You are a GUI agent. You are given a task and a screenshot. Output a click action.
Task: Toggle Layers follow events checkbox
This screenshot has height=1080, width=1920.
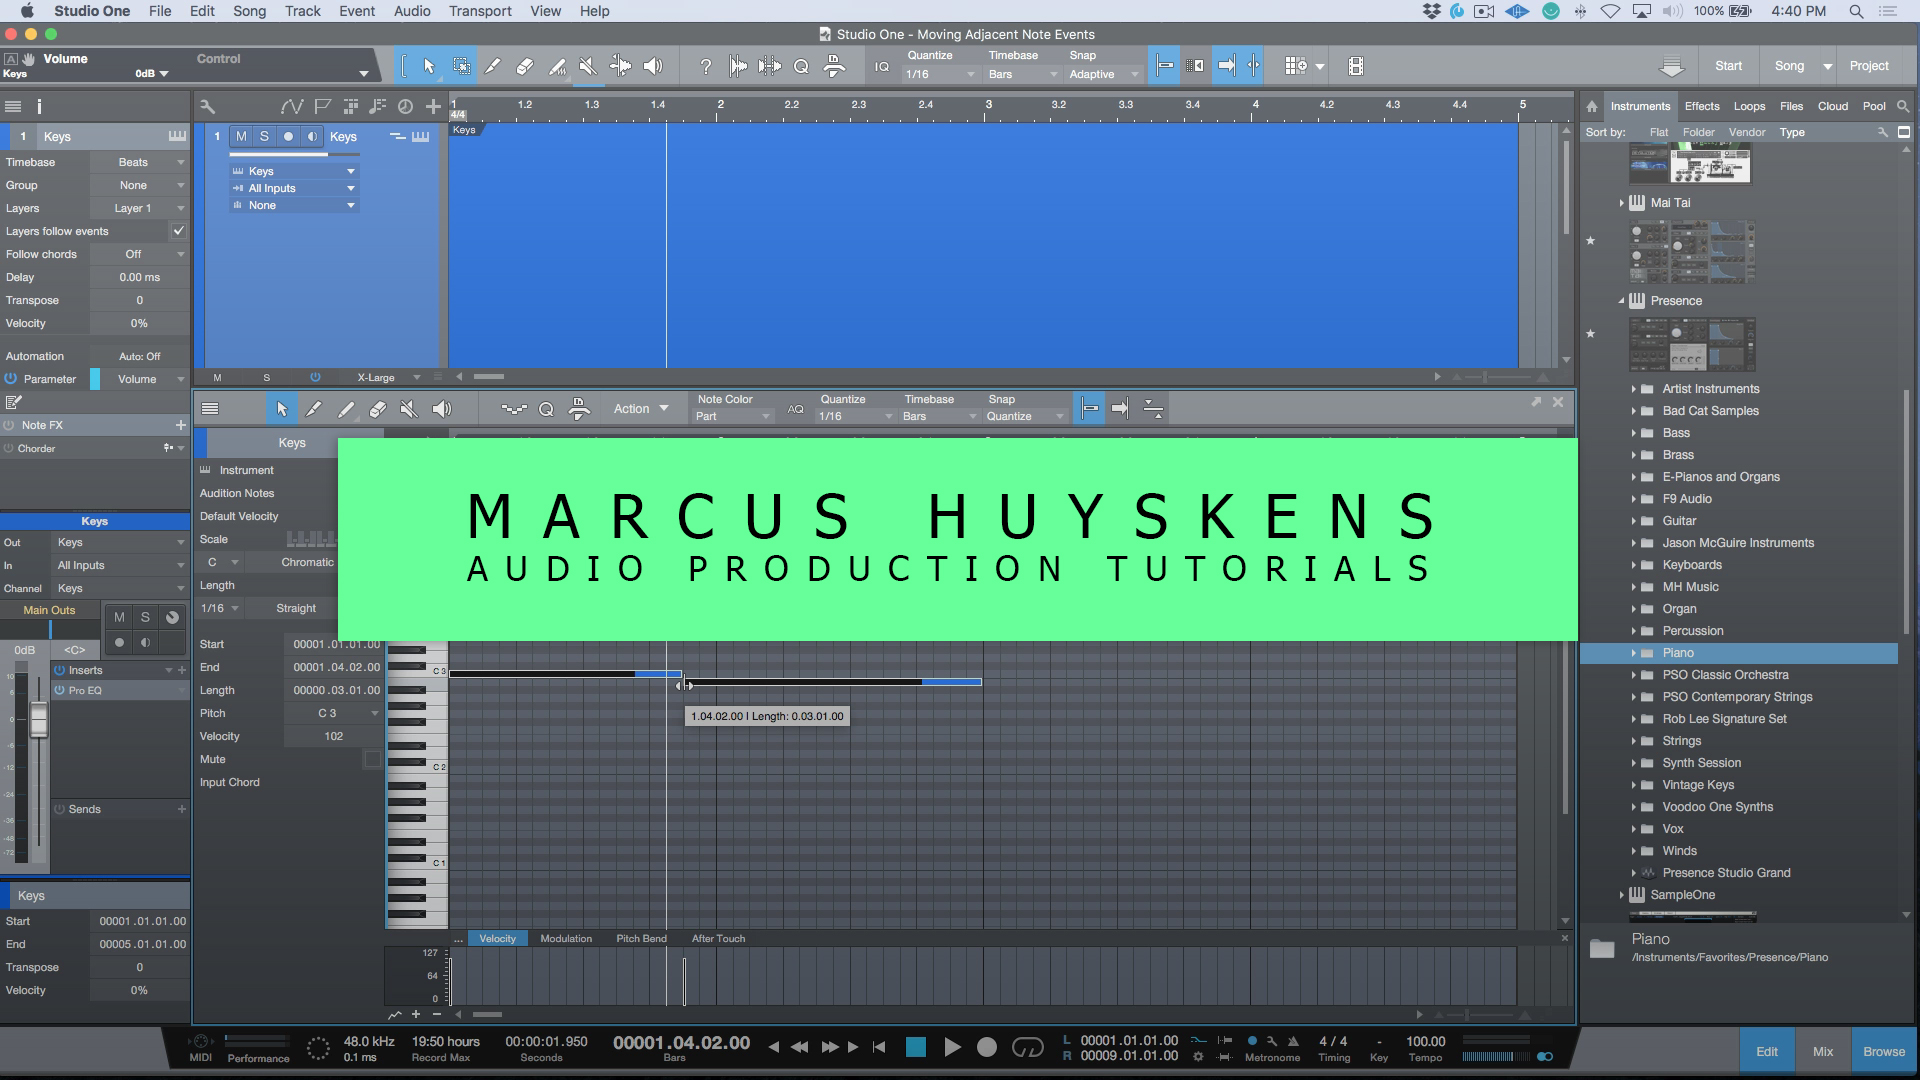(x=178, y=231)
